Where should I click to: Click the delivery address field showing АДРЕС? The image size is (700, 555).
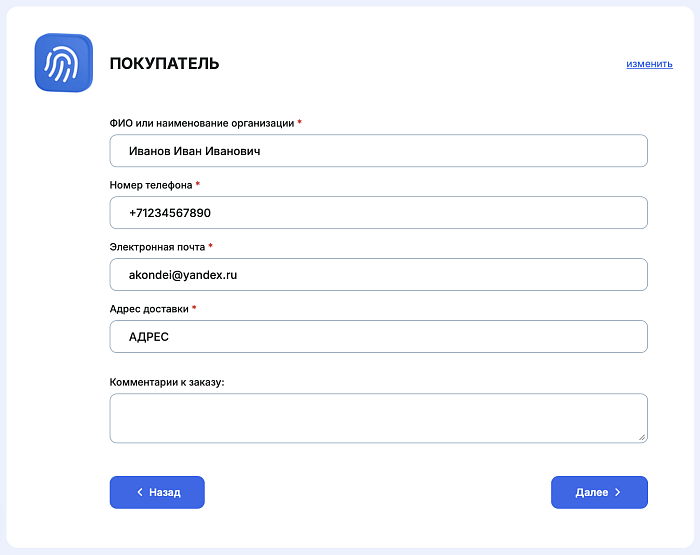[x=378, y=337]
